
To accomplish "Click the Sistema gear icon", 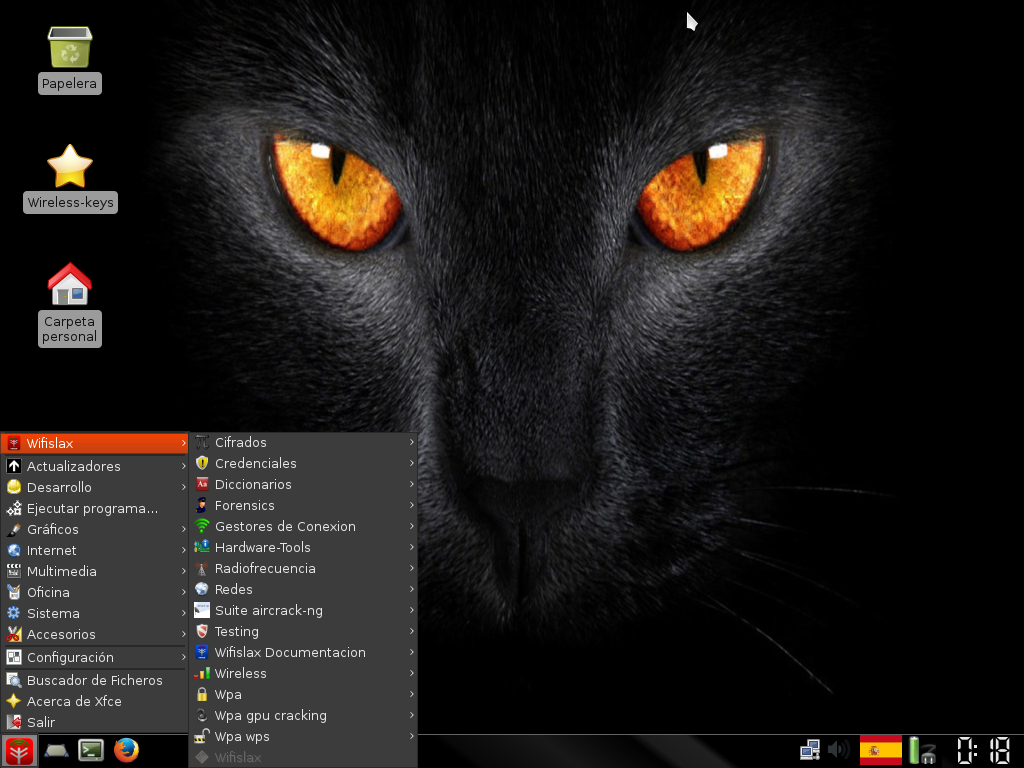I will click(x=14, y=613).
